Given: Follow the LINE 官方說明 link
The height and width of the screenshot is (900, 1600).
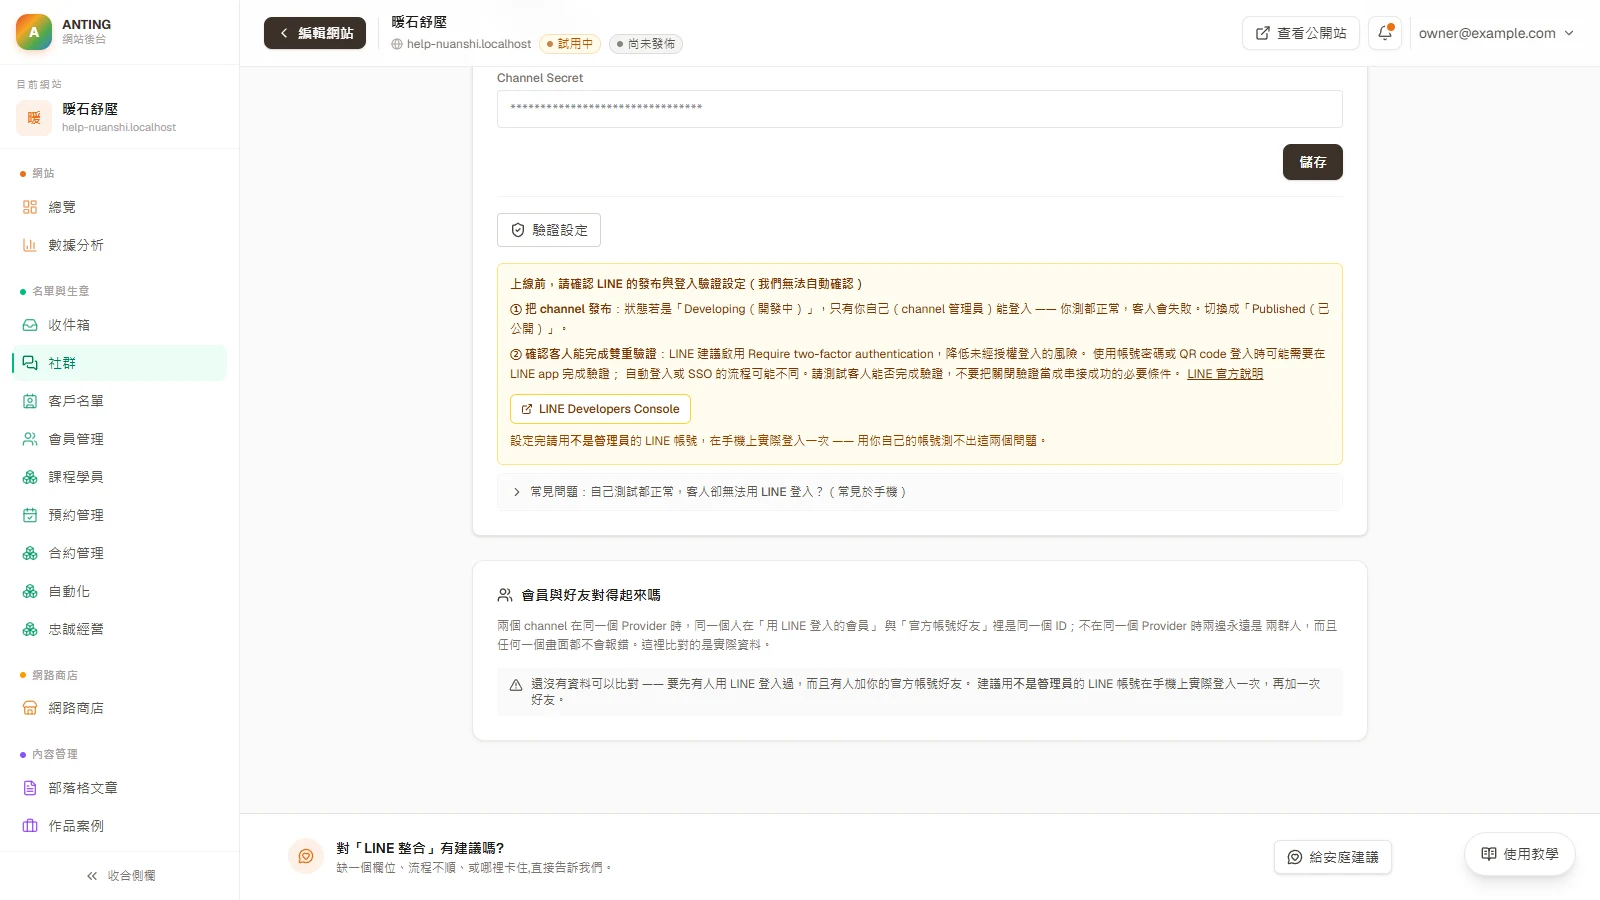Looking at the screenshot, I should pos(1225,374).
